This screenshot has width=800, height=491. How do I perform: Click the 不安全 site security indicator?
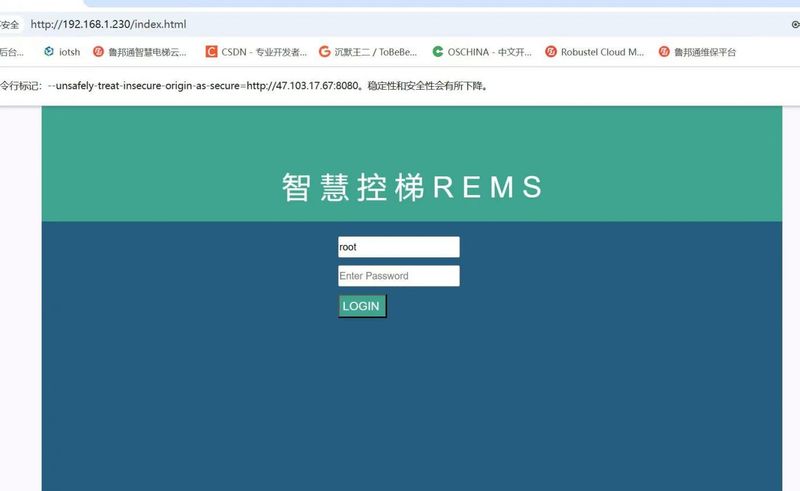pos(9,24)
